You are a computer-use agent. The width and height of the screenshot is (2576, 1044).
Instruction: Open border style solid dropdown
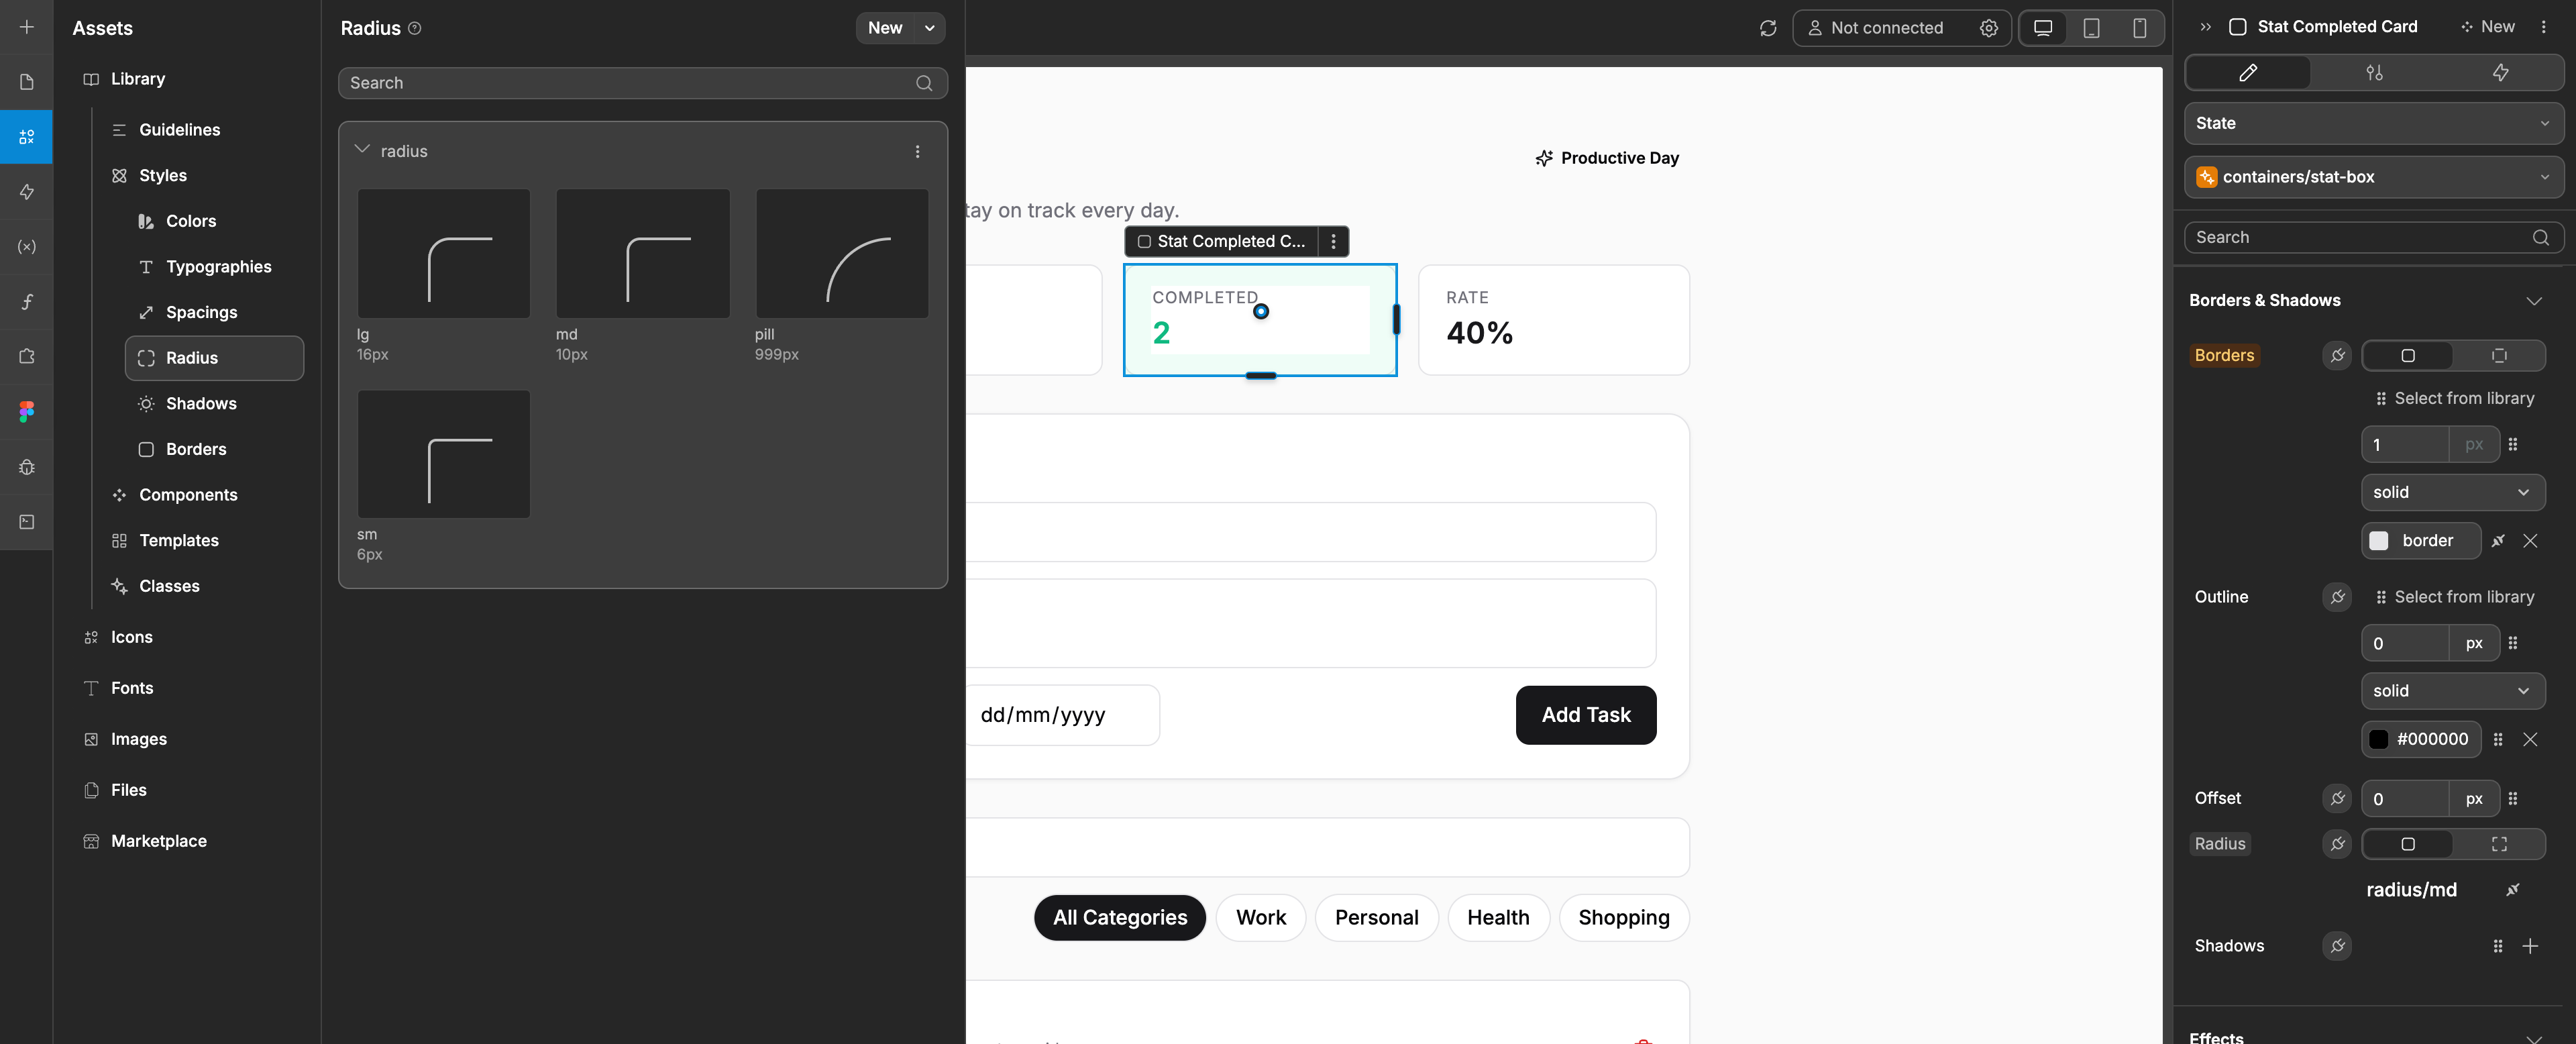pyautogui.click(x=2453, y=491)
